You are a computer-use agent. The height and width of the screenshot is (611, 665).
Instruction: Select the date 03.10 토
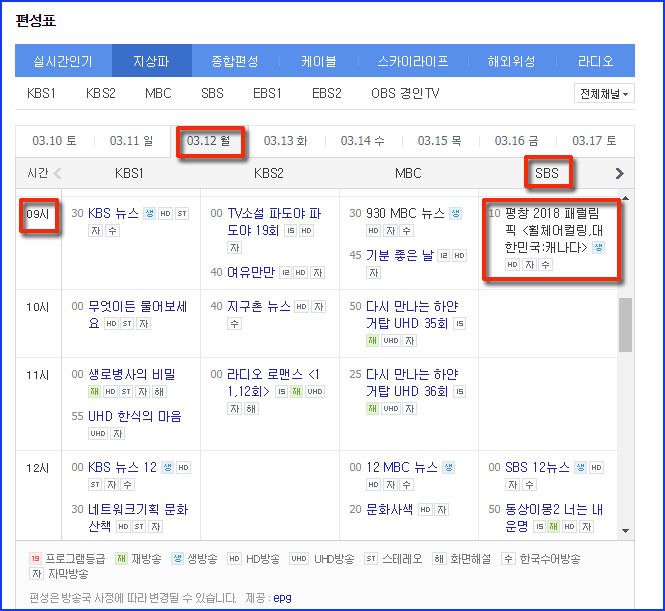click(x=54, y=140)
